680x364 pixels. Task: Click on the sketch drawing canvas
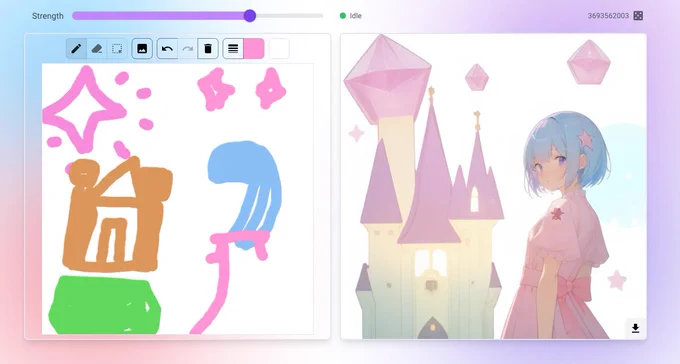177,199
